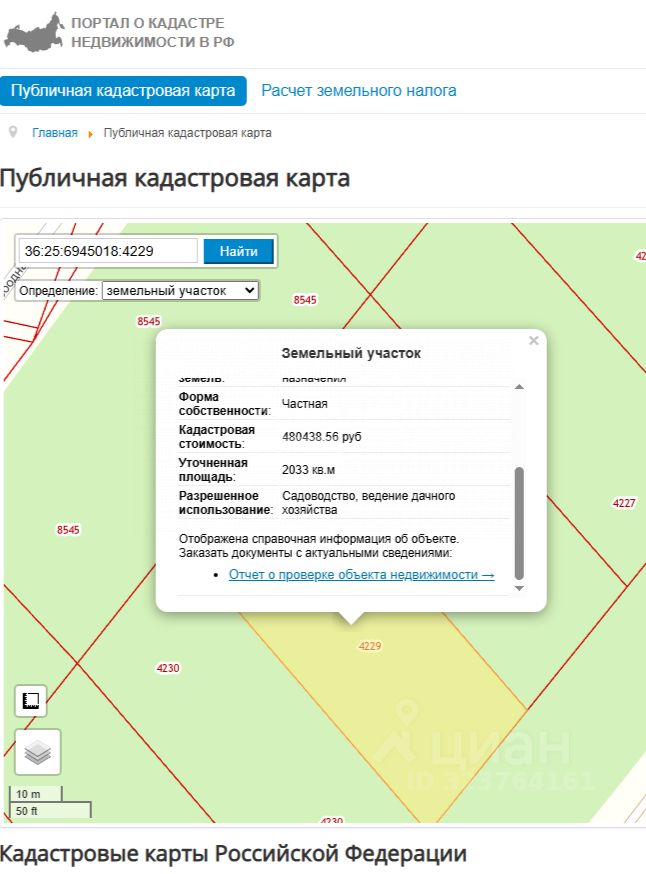The height and width of the screenshot is (874, 646).
Task: Click ПОРТАЛ О КАДАСТРЕ НЕДВИЖИМОСТИ title
Action: point(153,32)
